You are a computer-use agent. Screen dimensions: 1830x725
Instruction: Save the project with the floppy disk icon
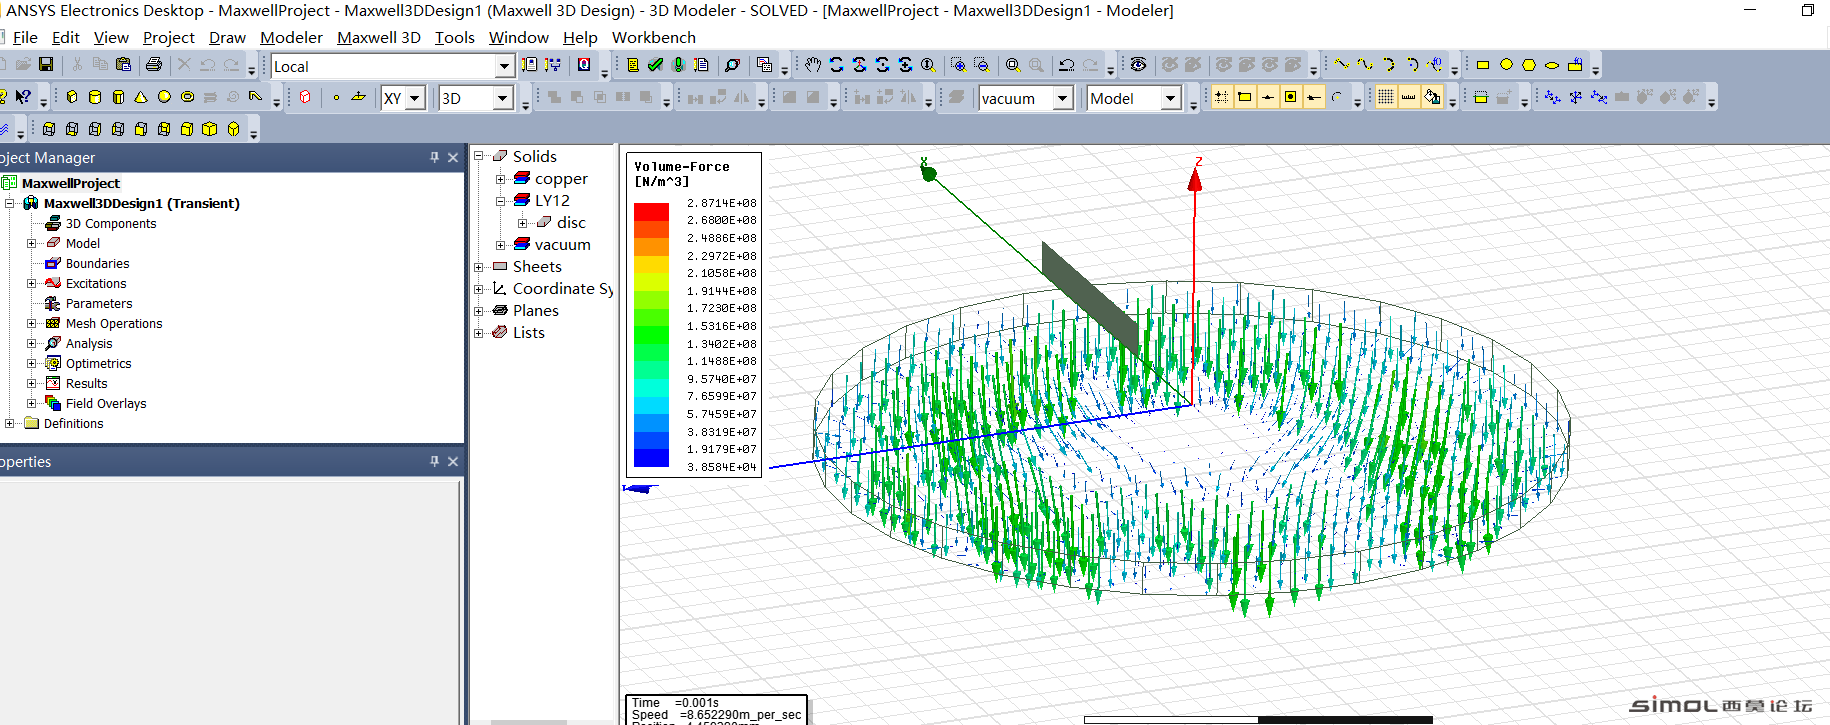tap(46, 64)
